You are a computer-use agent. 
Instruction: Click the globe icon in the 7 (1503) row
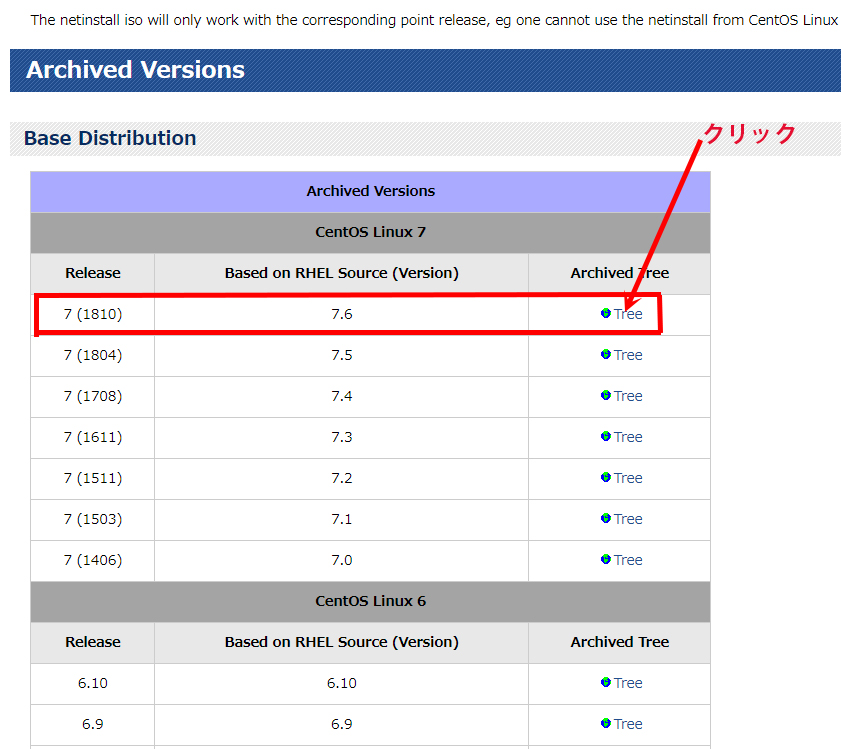pos(606,518)
